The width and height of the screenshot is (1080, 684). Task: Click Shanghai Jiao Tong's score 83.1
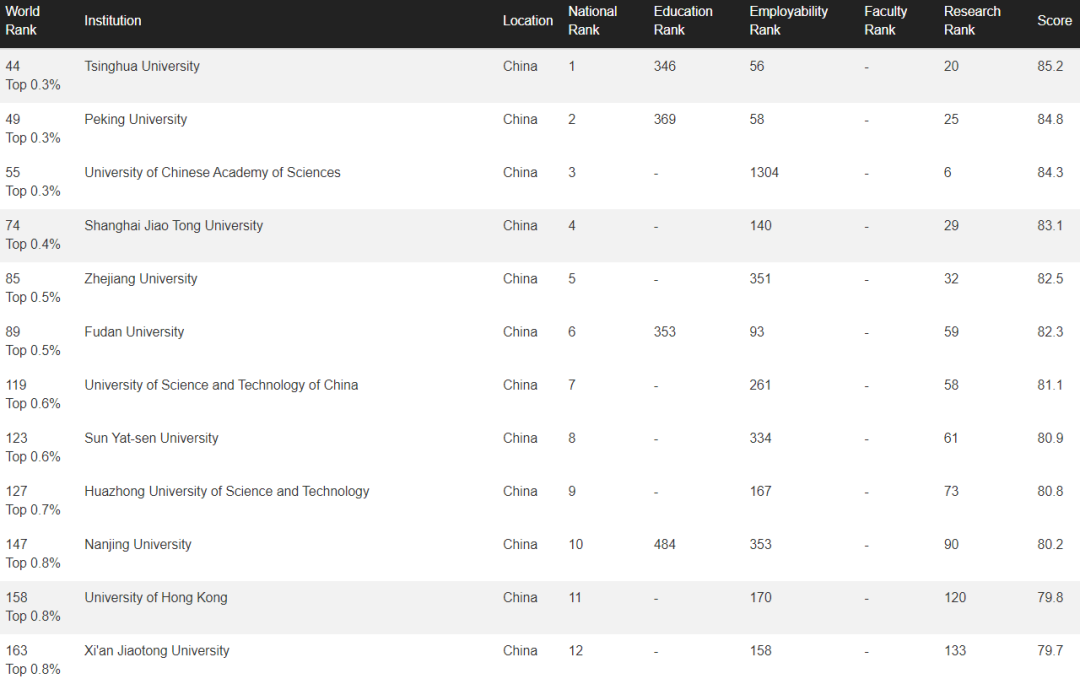(1050, 225)
